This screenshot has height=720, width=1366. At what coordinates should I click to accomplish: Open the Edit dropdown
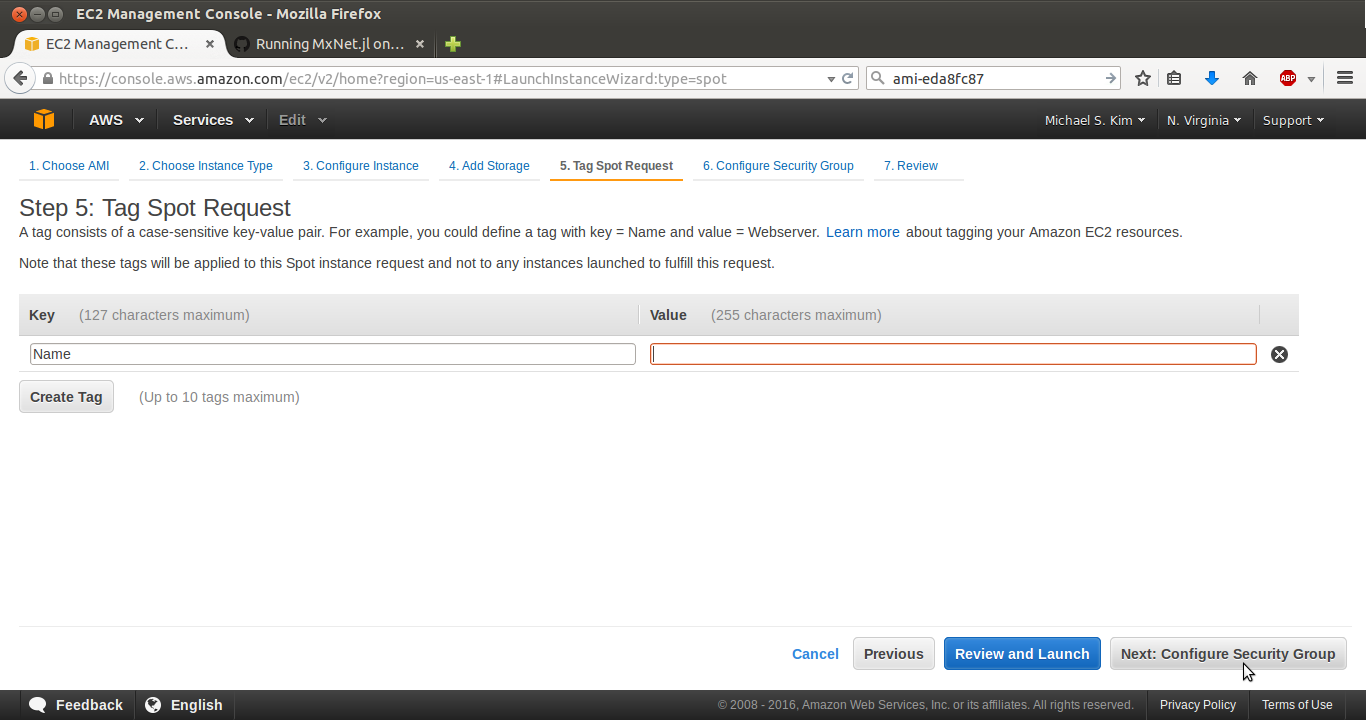click(302, 120)
